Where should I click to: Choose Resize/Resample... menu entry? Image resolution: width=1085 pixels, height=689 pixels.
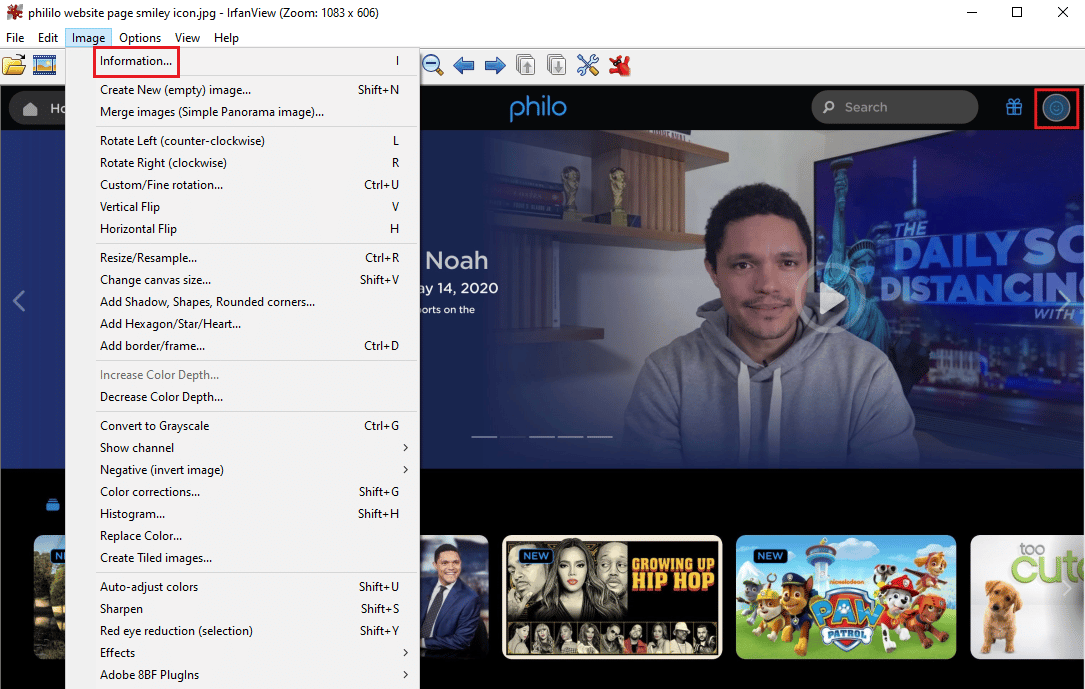pos(148,258)
